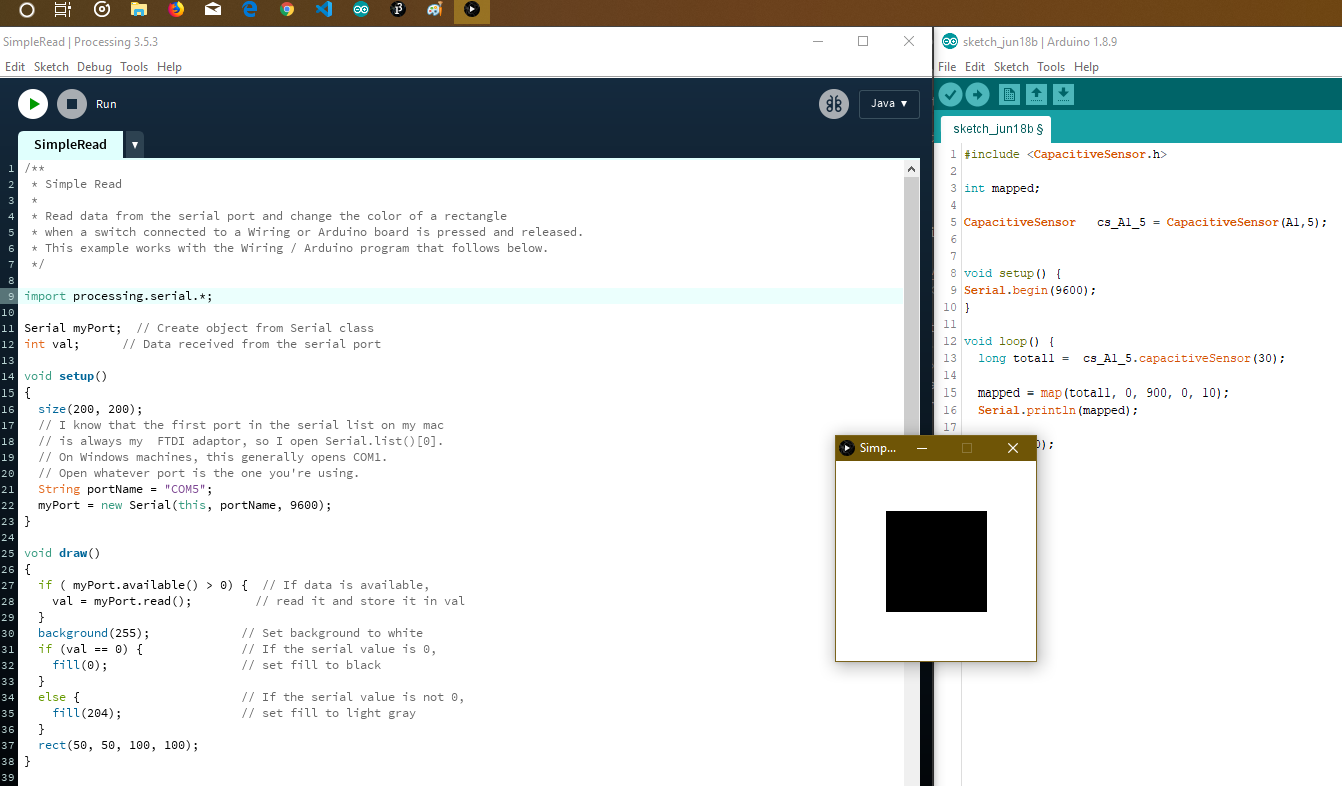Click the circular disc icon in taskbar
The image size is (1342, 786).
pyautogui.click(x=101, y=10)
